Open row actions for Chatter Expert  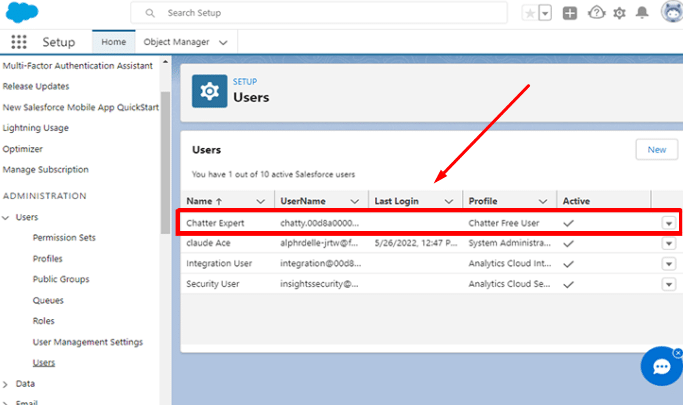(669, 223)
